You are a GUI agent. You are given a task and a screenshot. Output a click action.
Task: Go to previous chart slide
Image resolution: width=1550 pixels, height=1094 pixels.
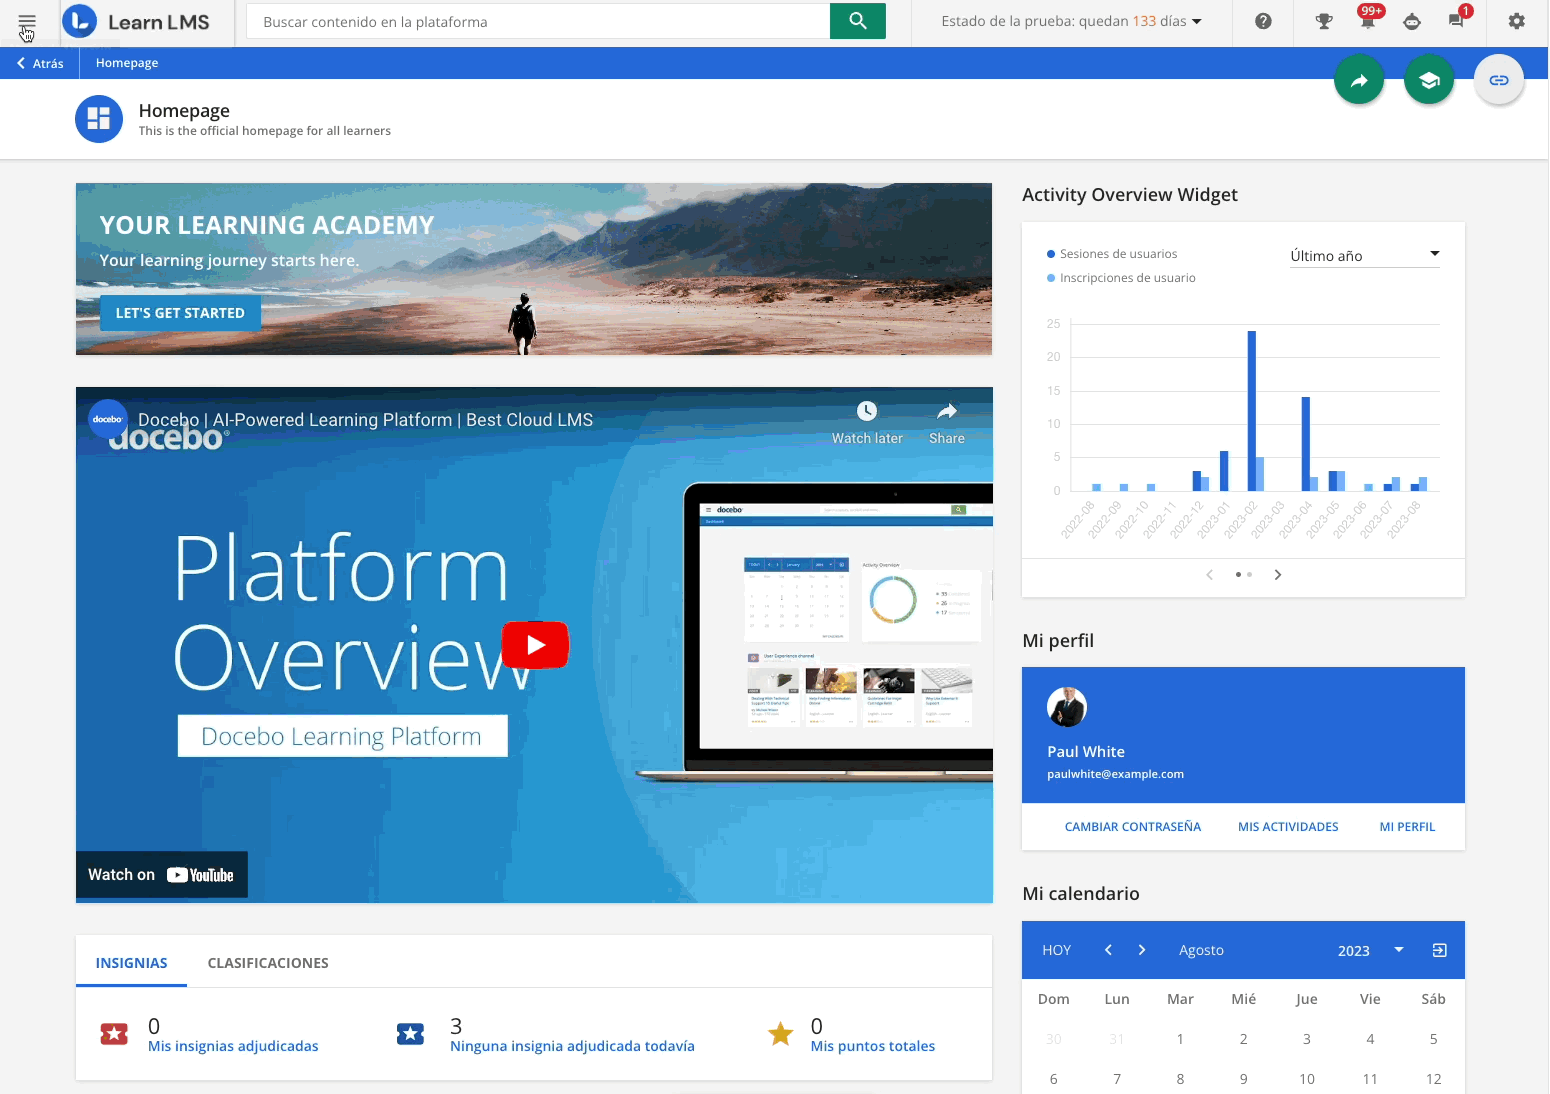1210,574
